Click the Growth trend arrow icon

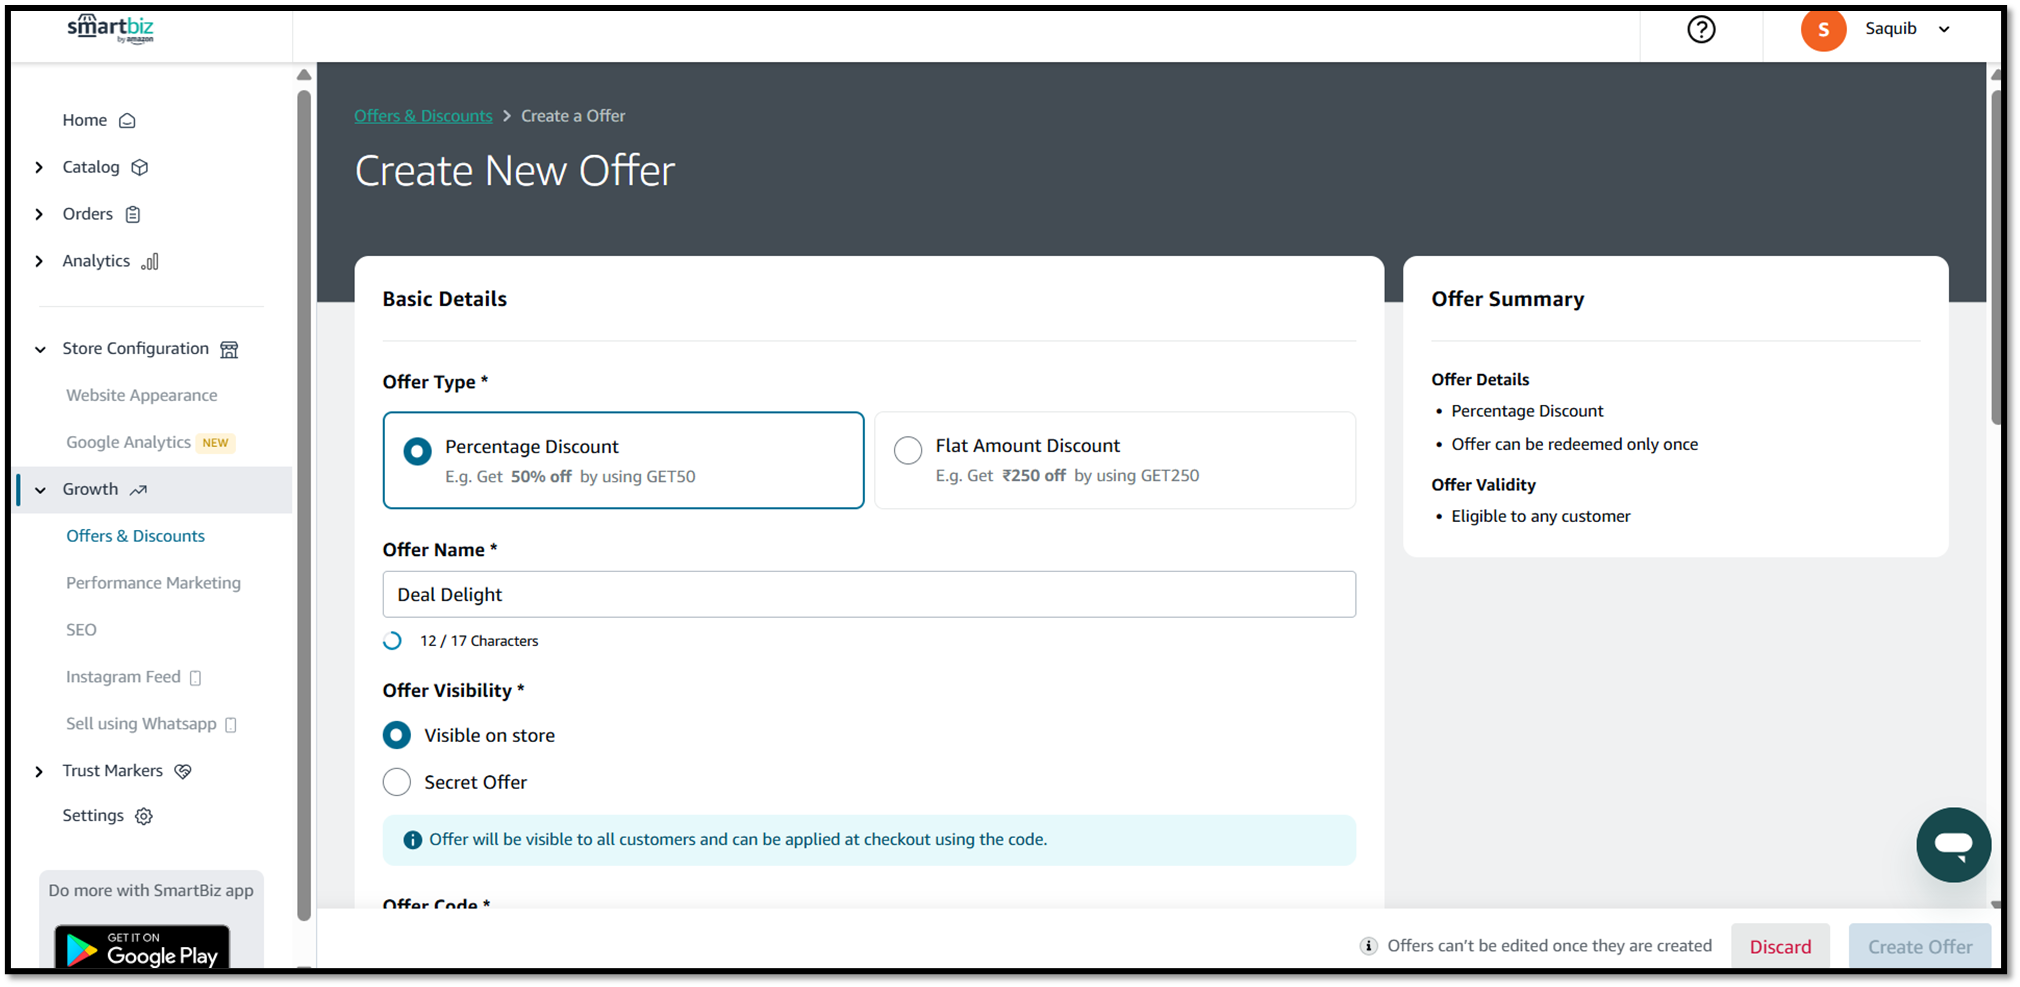click(138, 490)
